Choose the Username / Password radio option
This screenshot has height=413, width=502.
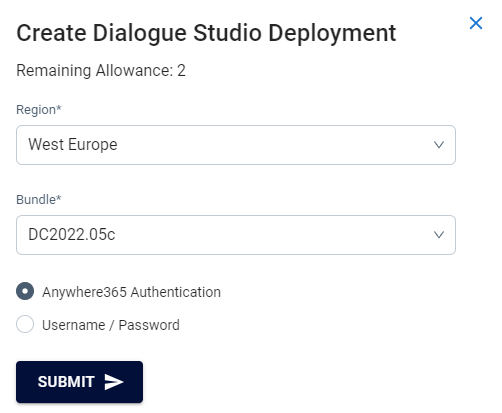tap(25, 324)
